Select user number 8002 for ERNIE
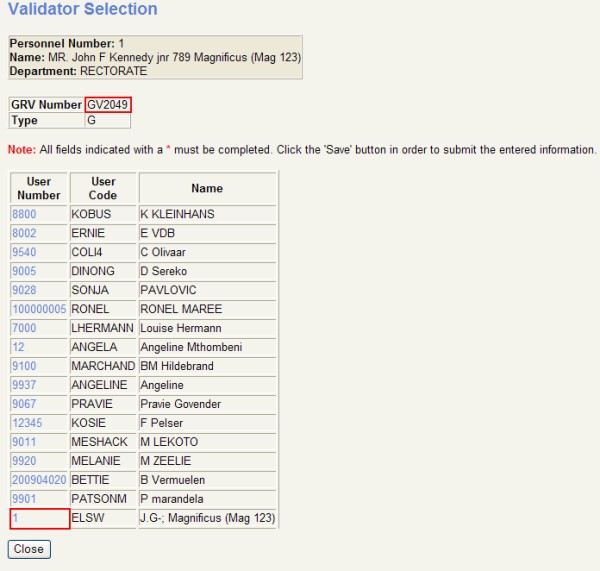 tap(24, 233)
